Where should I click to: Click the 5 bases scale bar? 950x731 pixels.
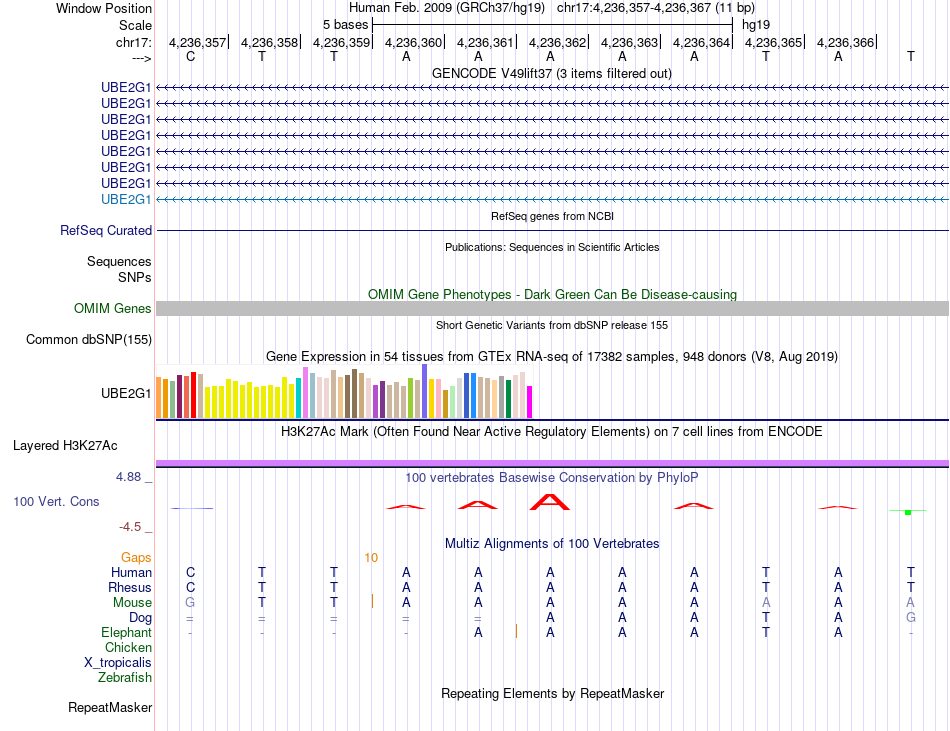click(553, 25)
